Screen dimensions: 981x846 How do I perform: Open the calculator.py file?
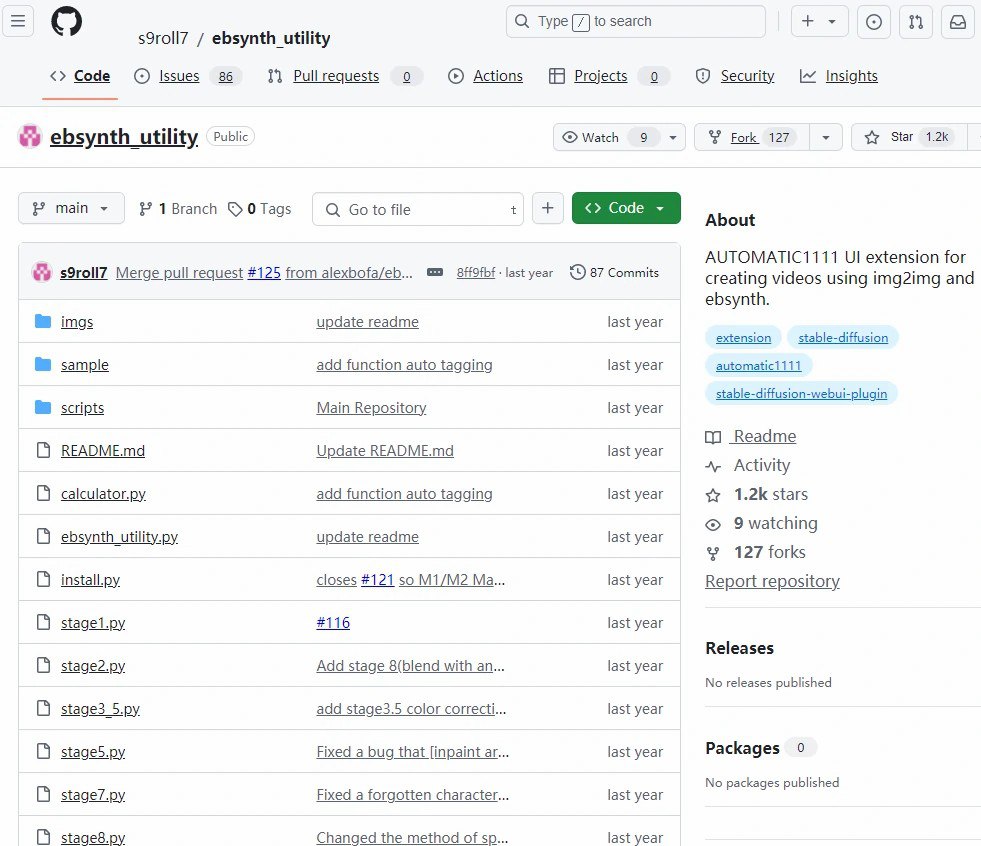103,494
